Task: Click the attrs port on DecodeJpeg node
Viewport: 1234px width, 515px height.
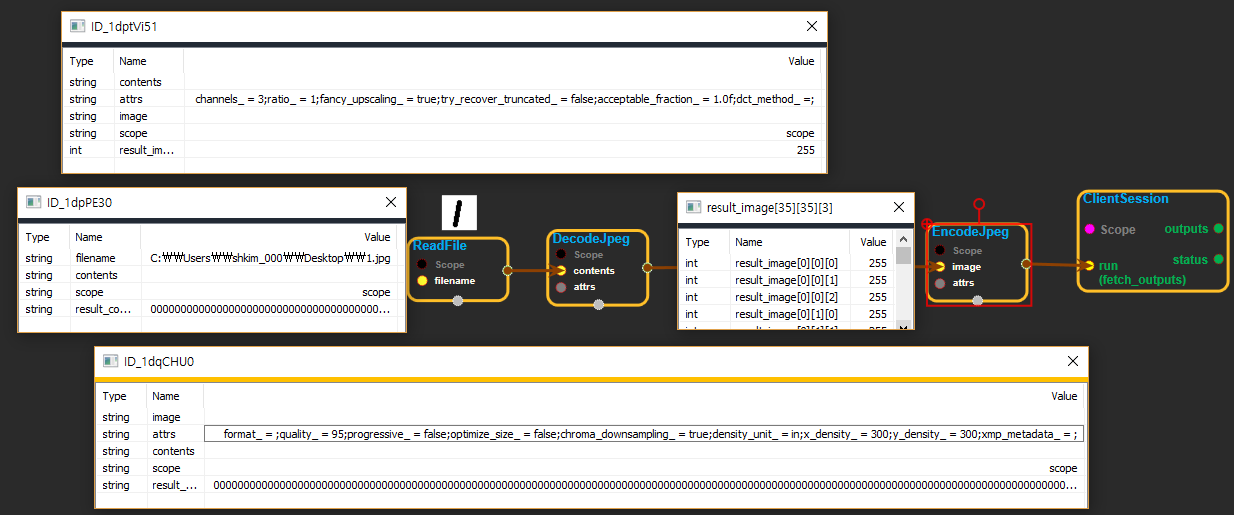Action: [561, 287]
